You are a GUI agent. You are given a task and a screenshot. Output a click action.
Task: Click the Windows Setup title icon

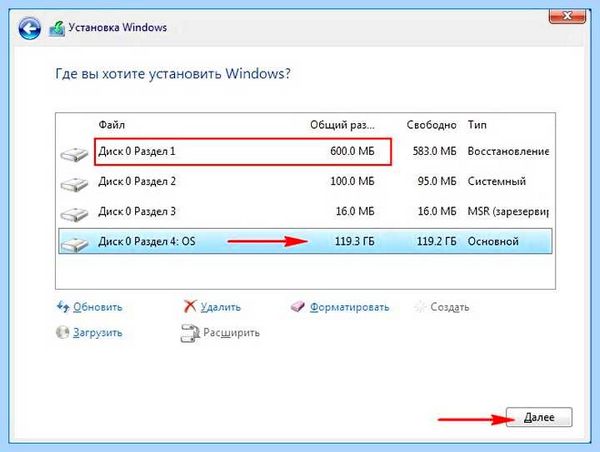[57, 29]
